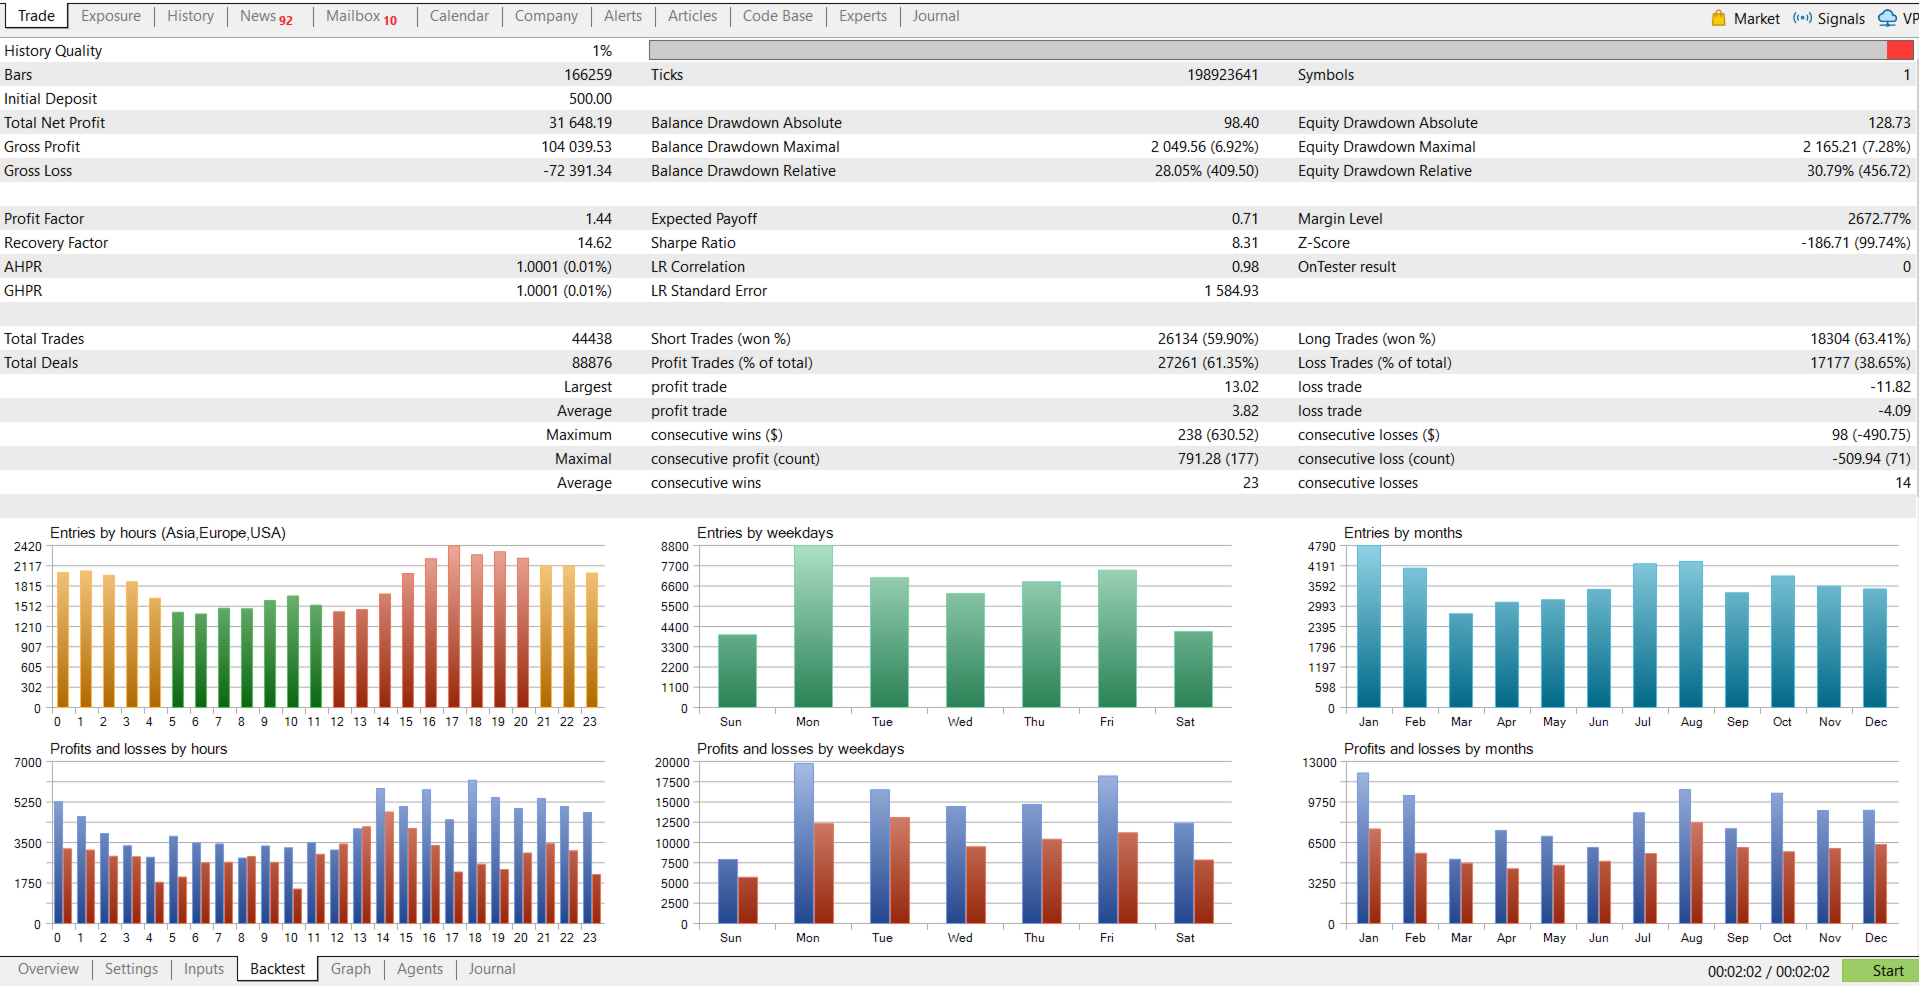Switch to the Calendar tab

pos(459,16)
